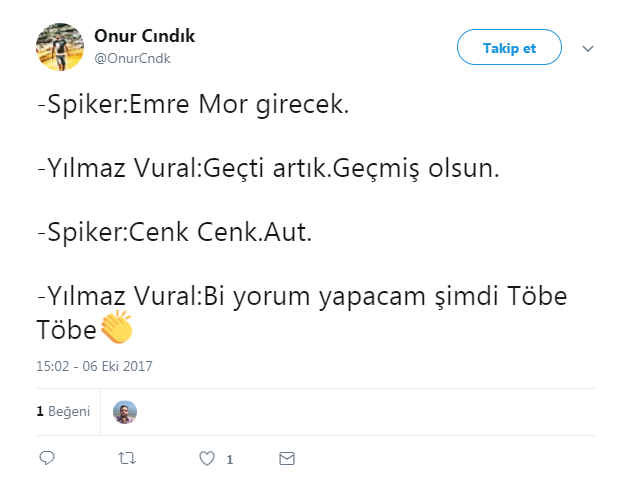Retweet this tweet using the arrows icon
Viewport: 620px width, 482px height.
127,458
